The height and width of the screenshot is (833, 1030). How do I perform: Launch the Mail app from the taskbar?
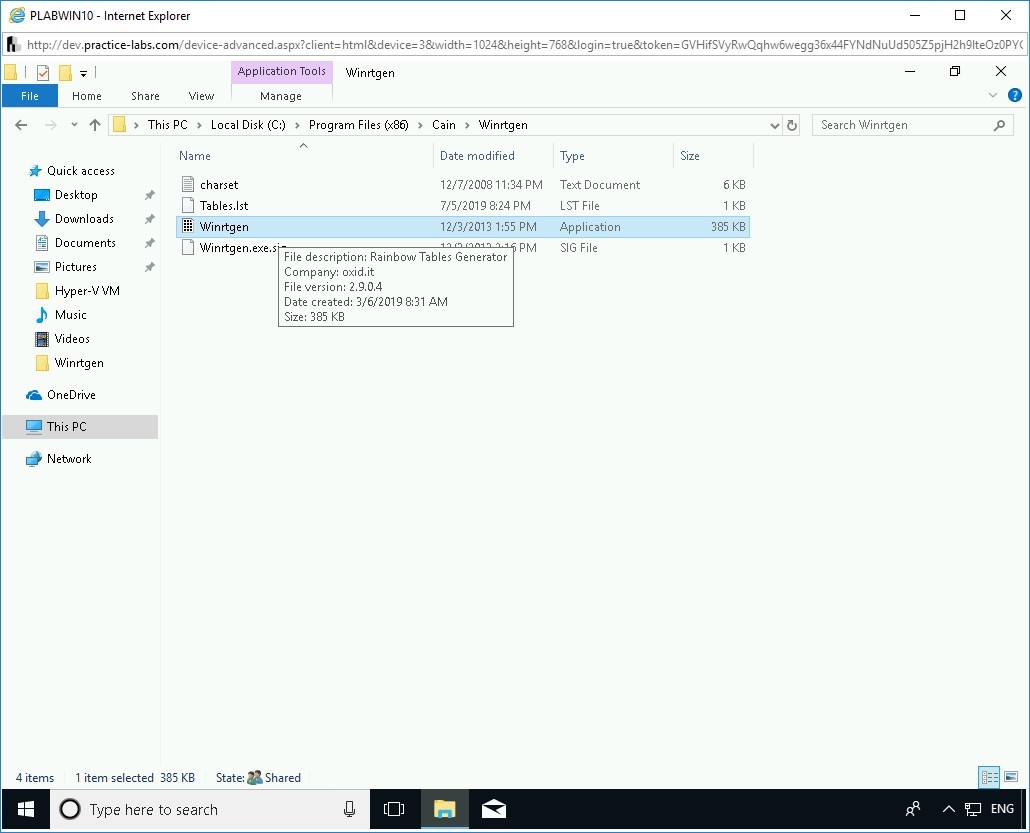(494, 809)
